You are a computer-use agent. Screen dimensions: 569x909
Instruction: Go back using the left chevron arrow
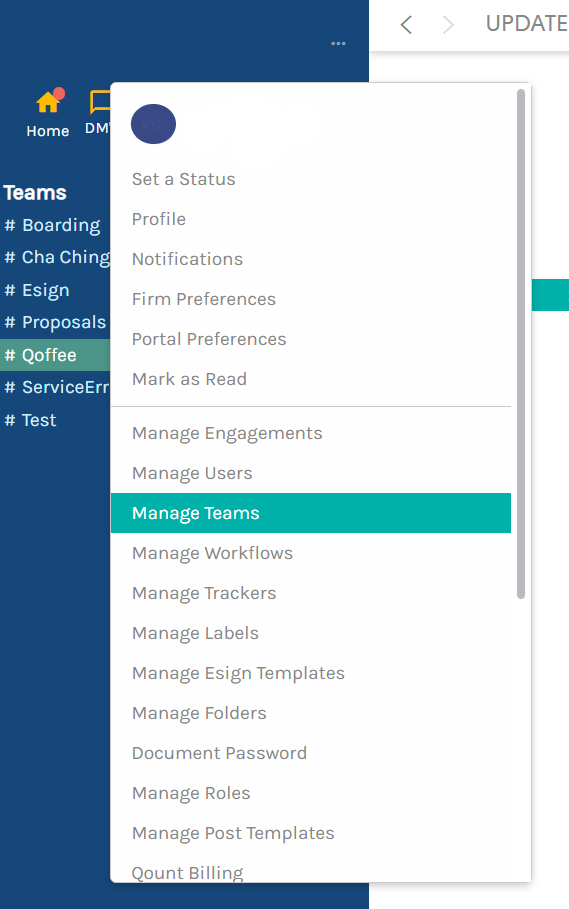pyautogui.click(x=406, y=24)
